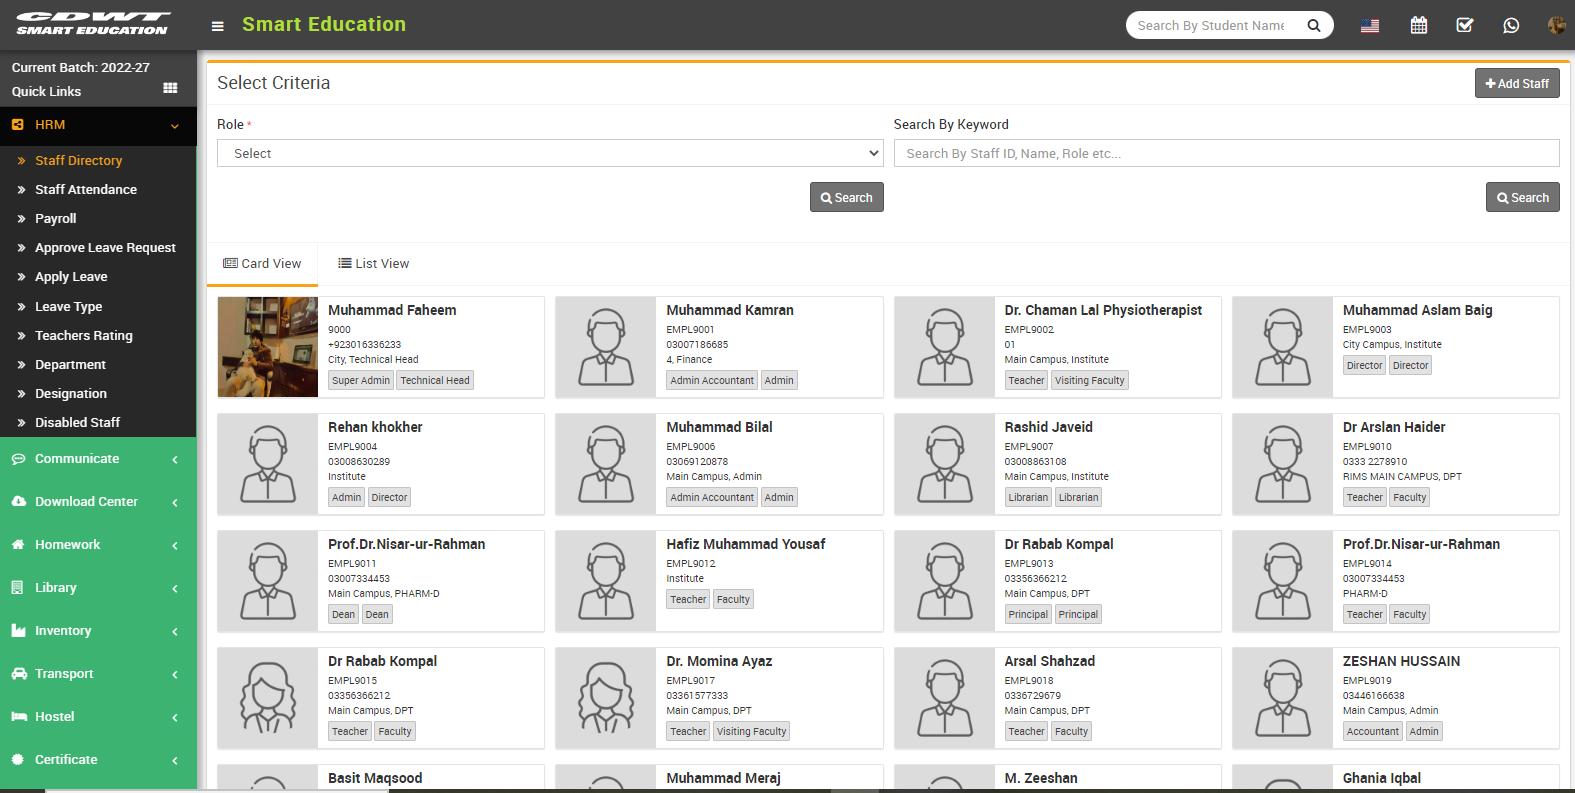Open Muhammad Aslam Baig name
Screen dimensions: 1575x793
pyautogui.click(x=1417, y=311)
